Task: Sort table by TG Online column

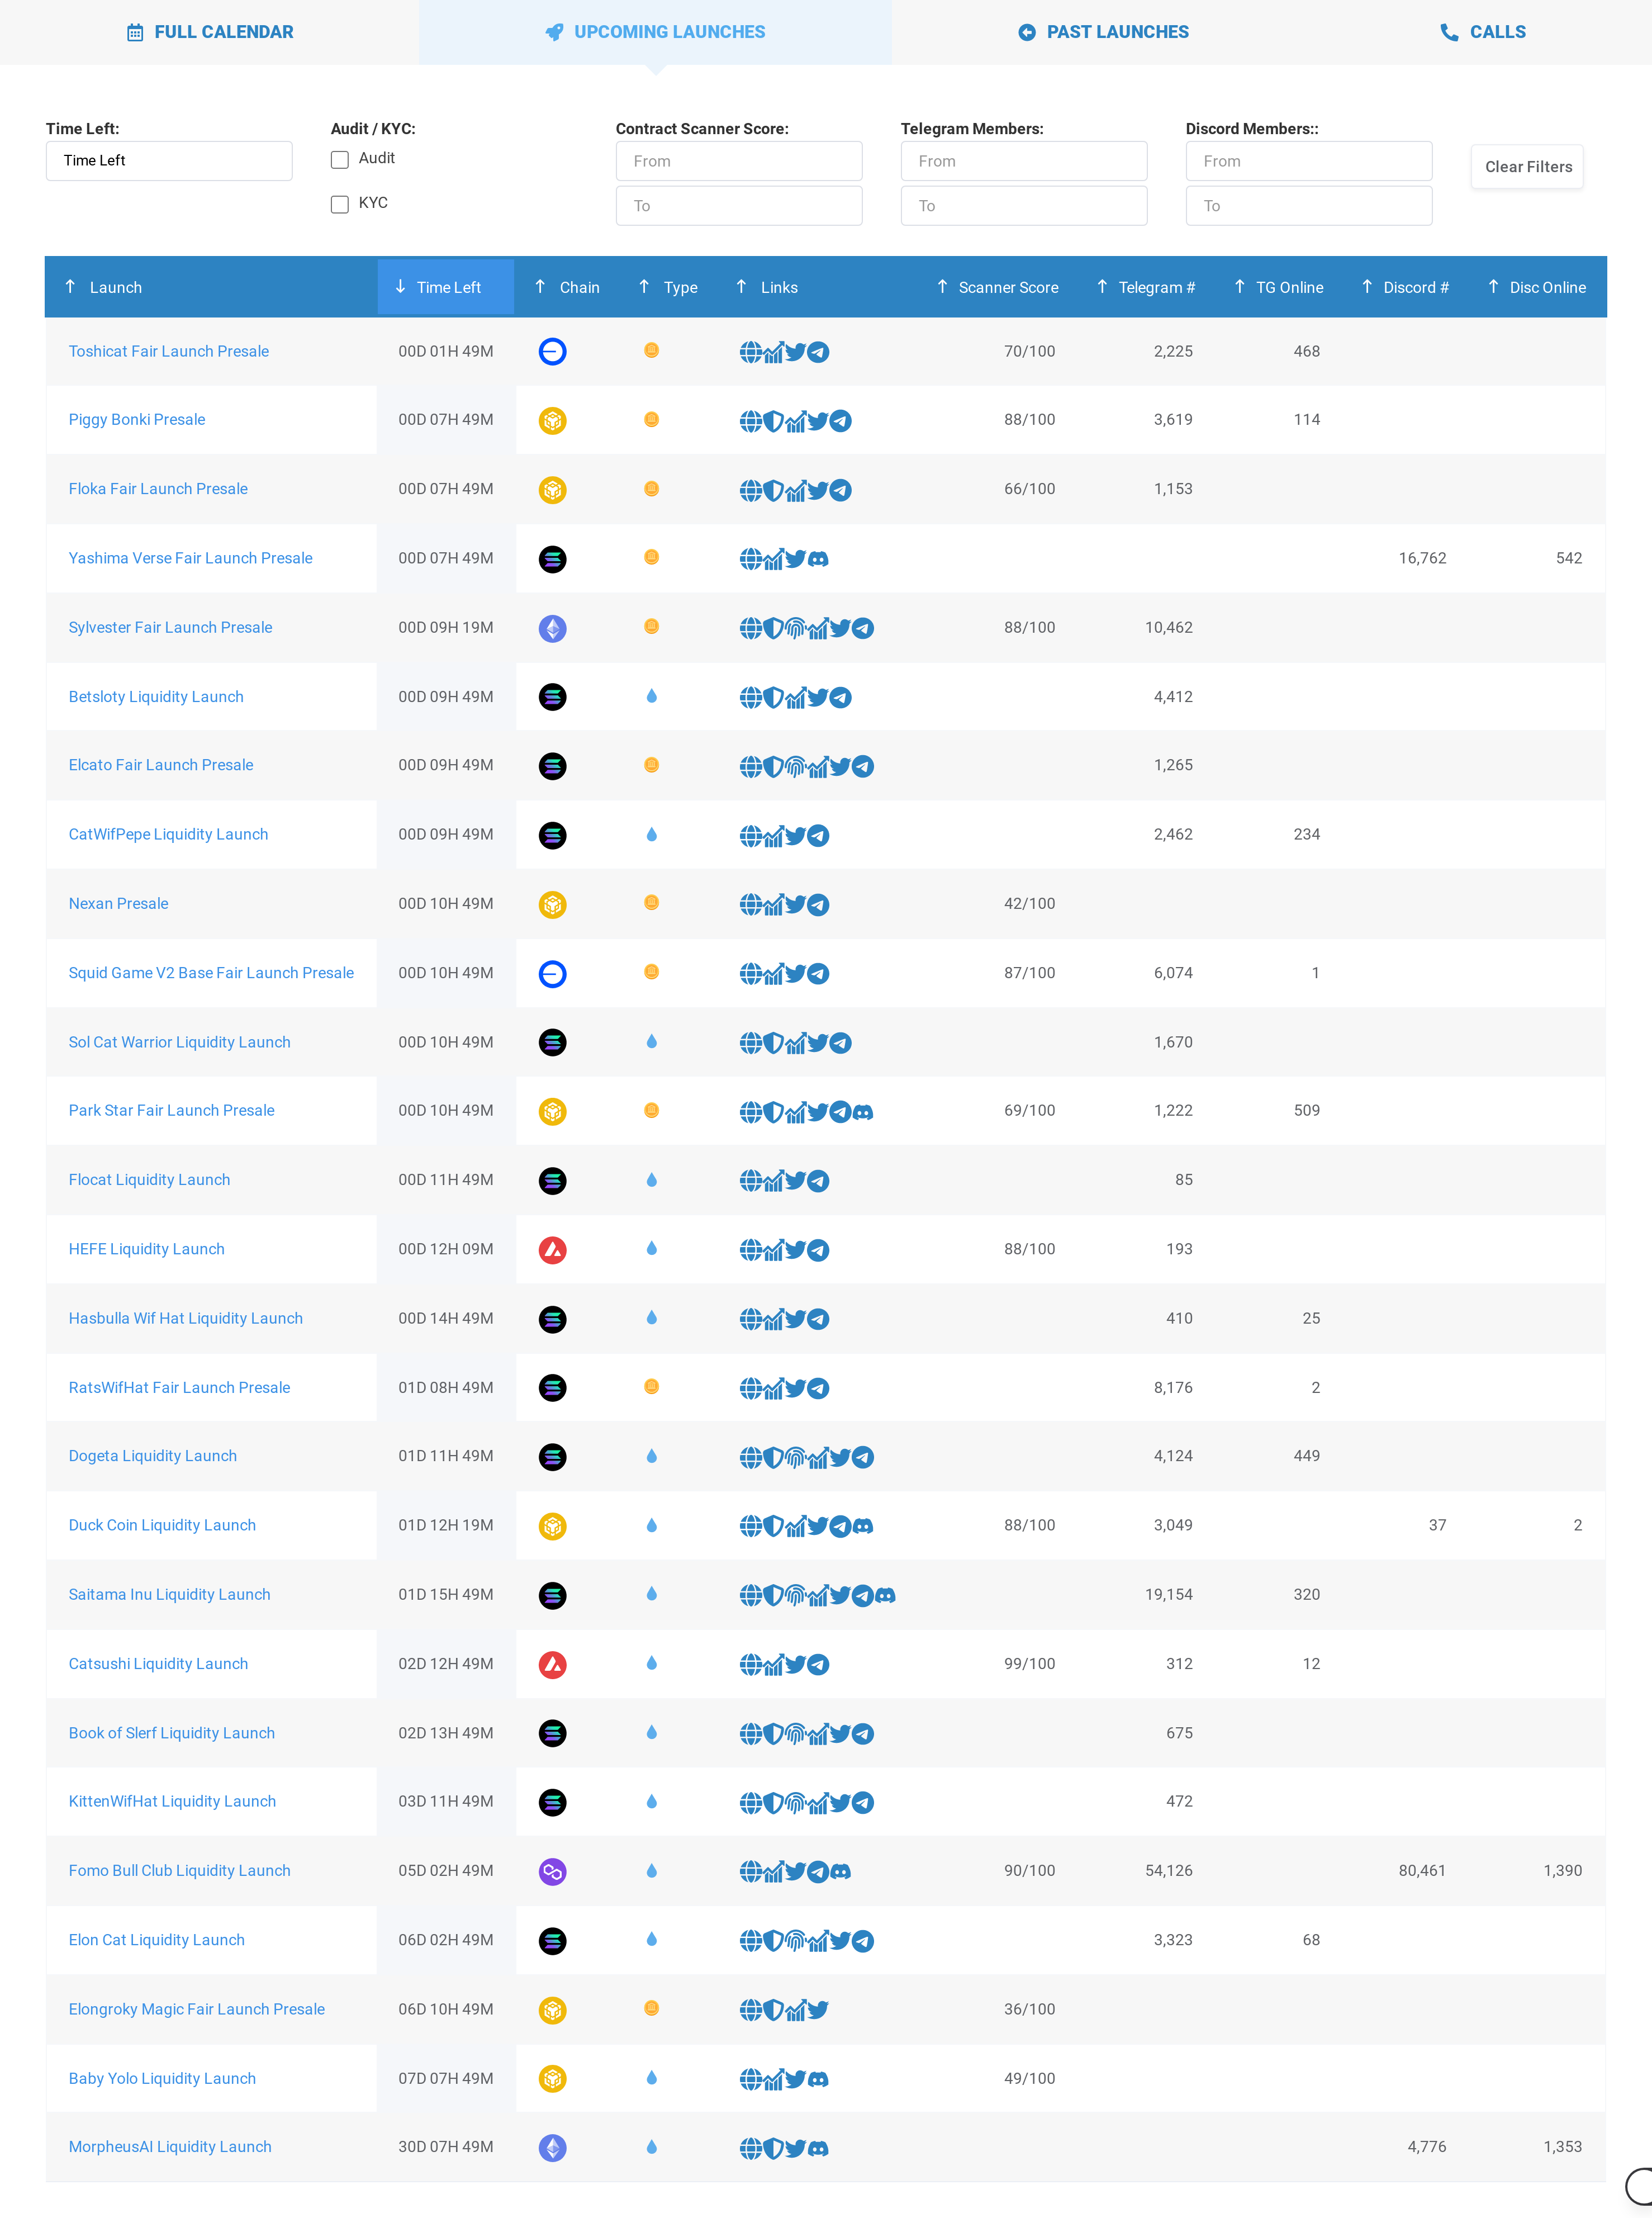Action: pos(1278,288)
